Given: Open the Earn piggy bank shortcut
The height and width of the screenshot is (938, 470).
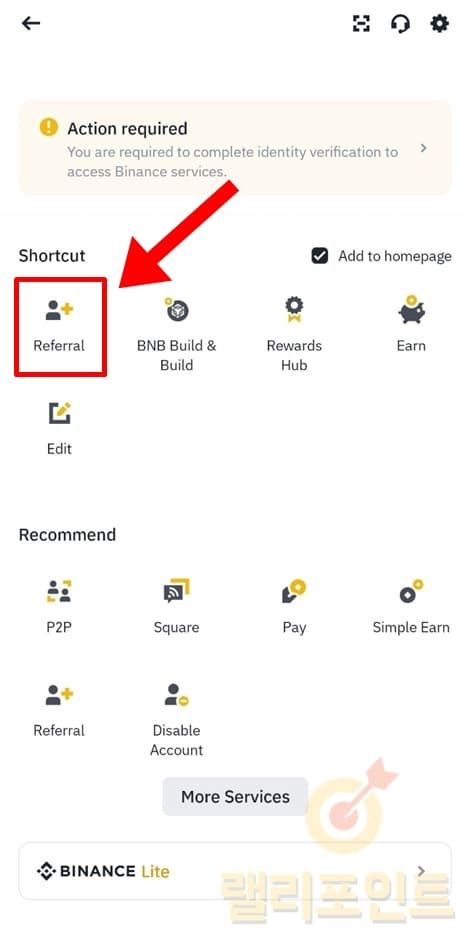Looking at the screenshot, I should click(411, 325).
